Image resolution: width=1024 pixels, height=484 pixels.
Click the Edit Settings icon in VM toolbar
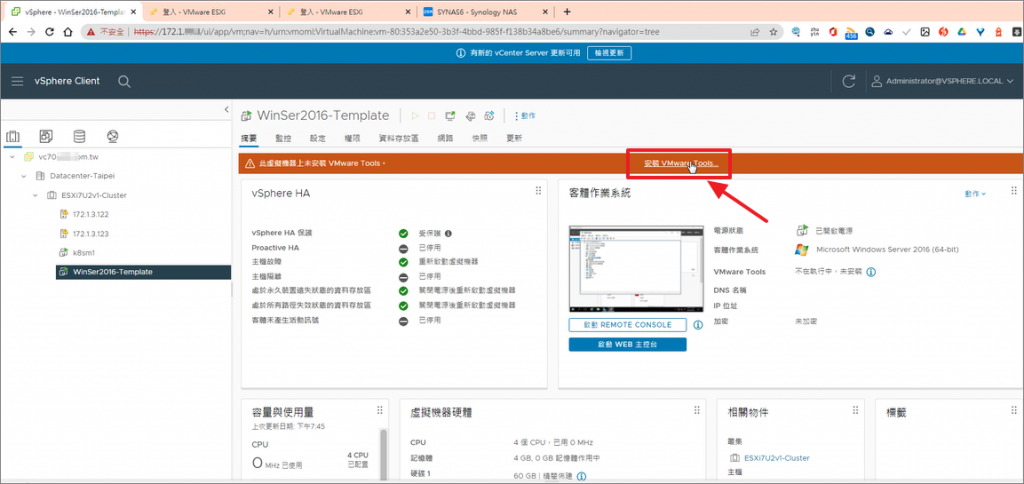[469, 116]
